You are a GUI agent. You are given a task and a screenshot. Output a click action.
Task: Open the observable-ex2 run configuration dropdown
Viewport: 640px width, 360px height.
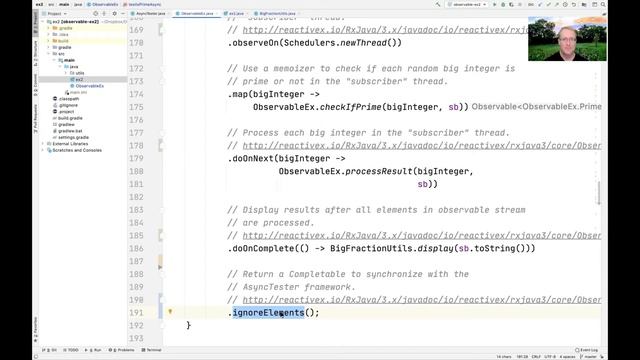tap(467, 4)
